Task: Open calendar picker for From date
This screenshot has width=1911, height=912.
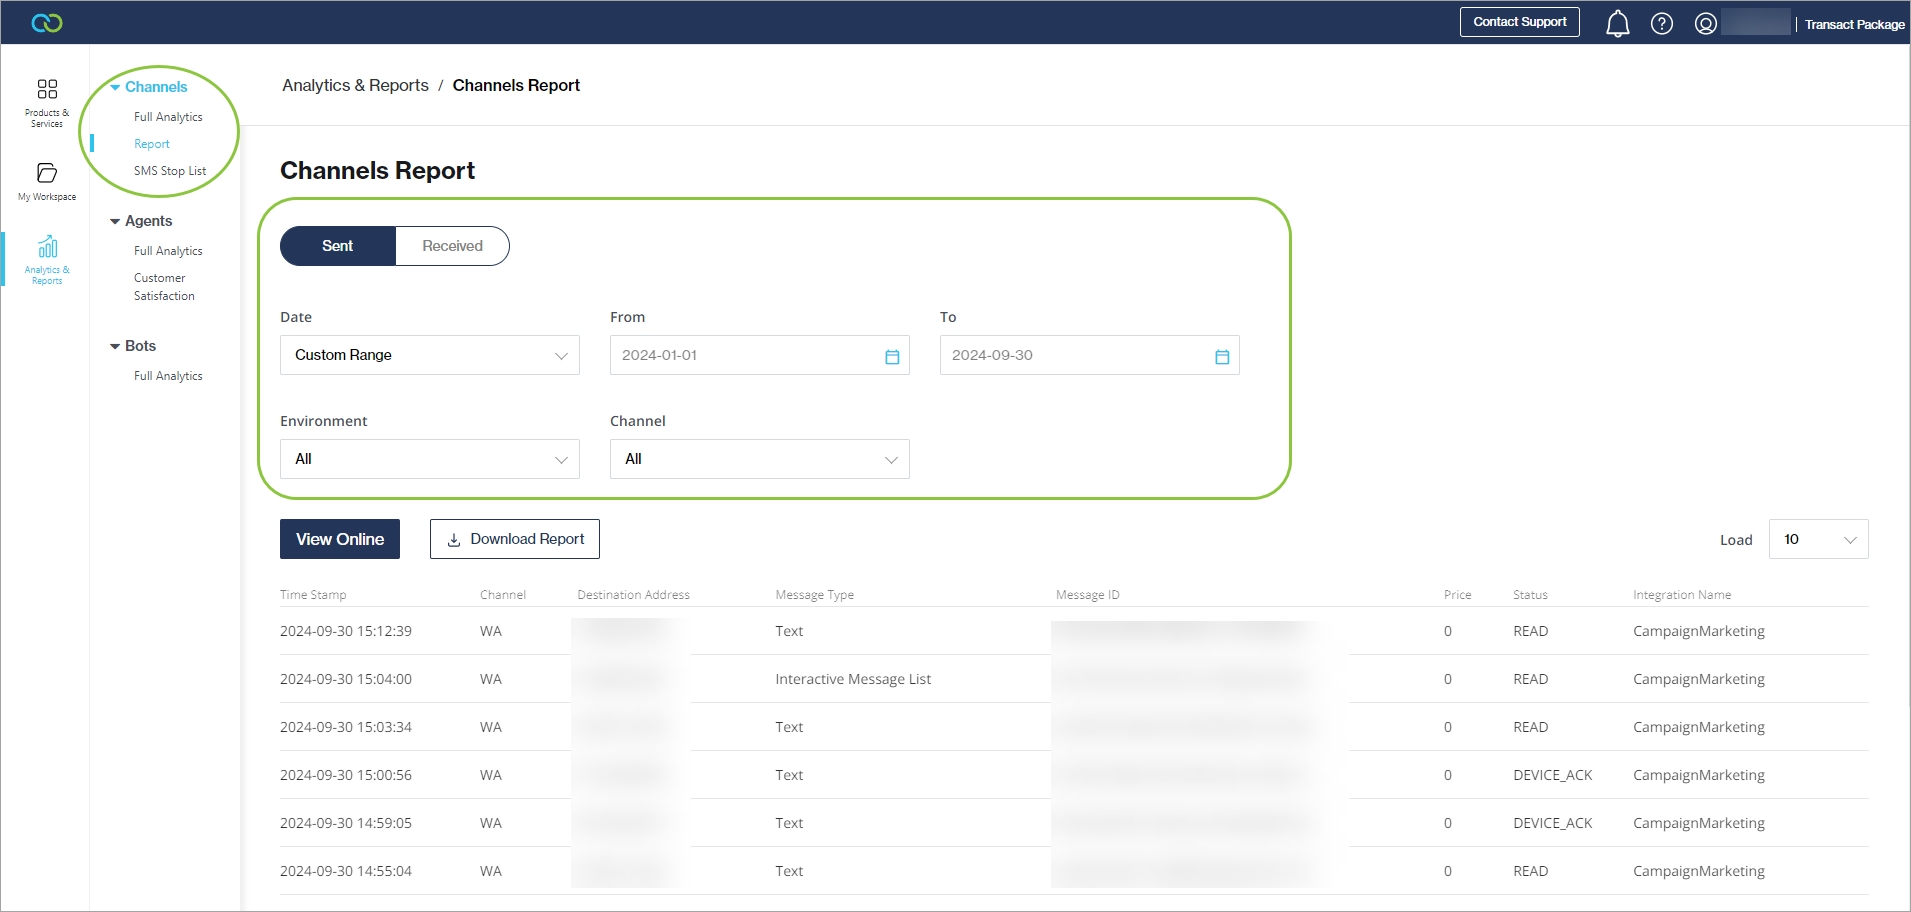Action: click(892, 356)
